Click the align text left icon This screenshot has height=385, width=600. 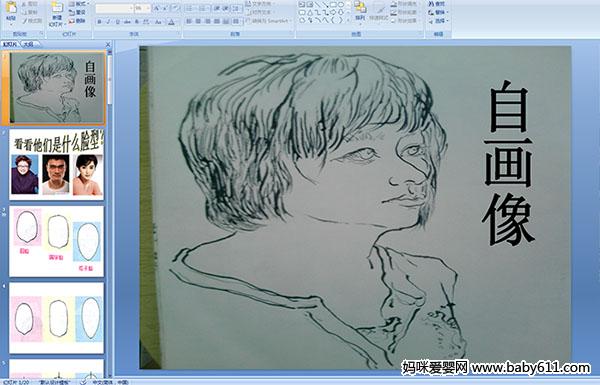(x=189, y=21)
